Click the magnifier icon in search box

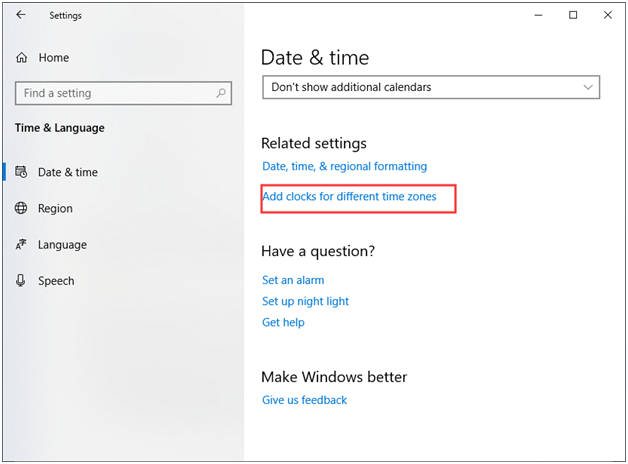pyautogui.click(x=222, y=93)
